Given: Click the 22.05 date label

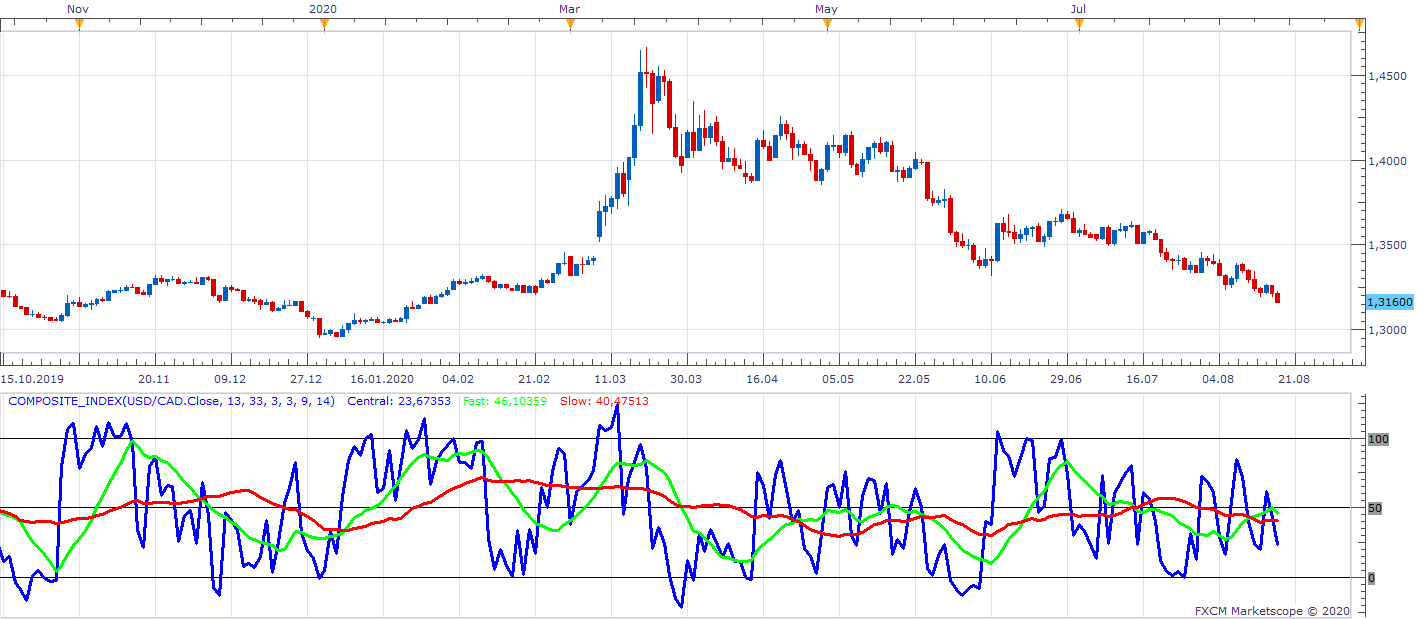Looking at the screenshot, I should point(914,380).
